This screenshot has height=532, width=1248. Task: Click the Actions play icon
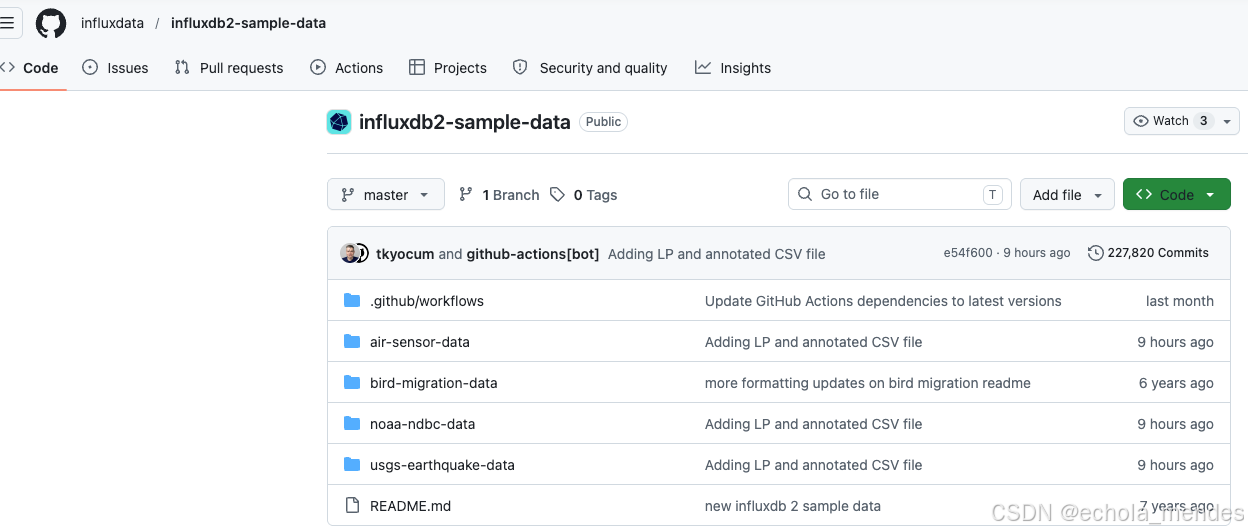[318, 68]
